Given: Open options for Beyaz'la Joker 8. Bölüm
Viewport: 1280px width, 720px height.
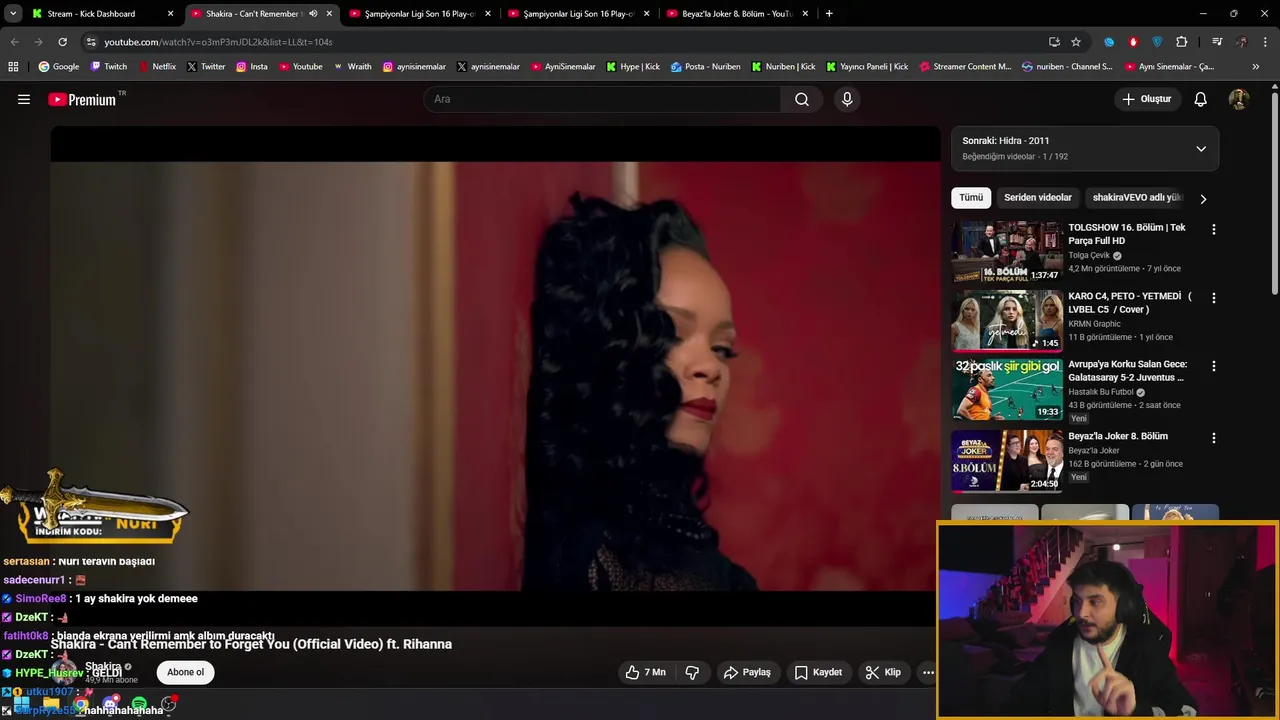Looking at the screenshot, I should pos(1214,438).
